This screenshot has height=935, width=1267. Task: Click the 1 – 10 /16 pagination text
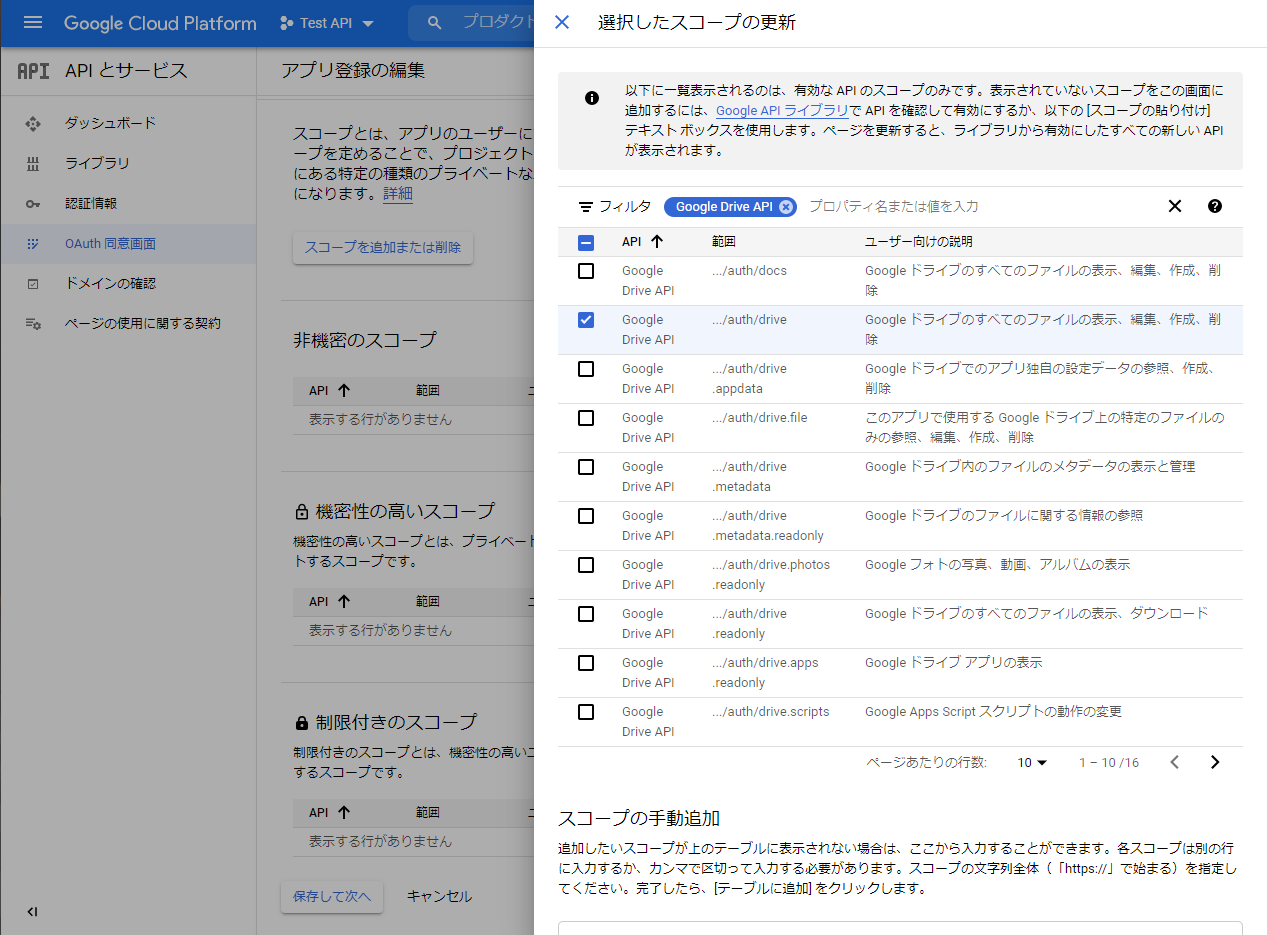(1109, 762)
